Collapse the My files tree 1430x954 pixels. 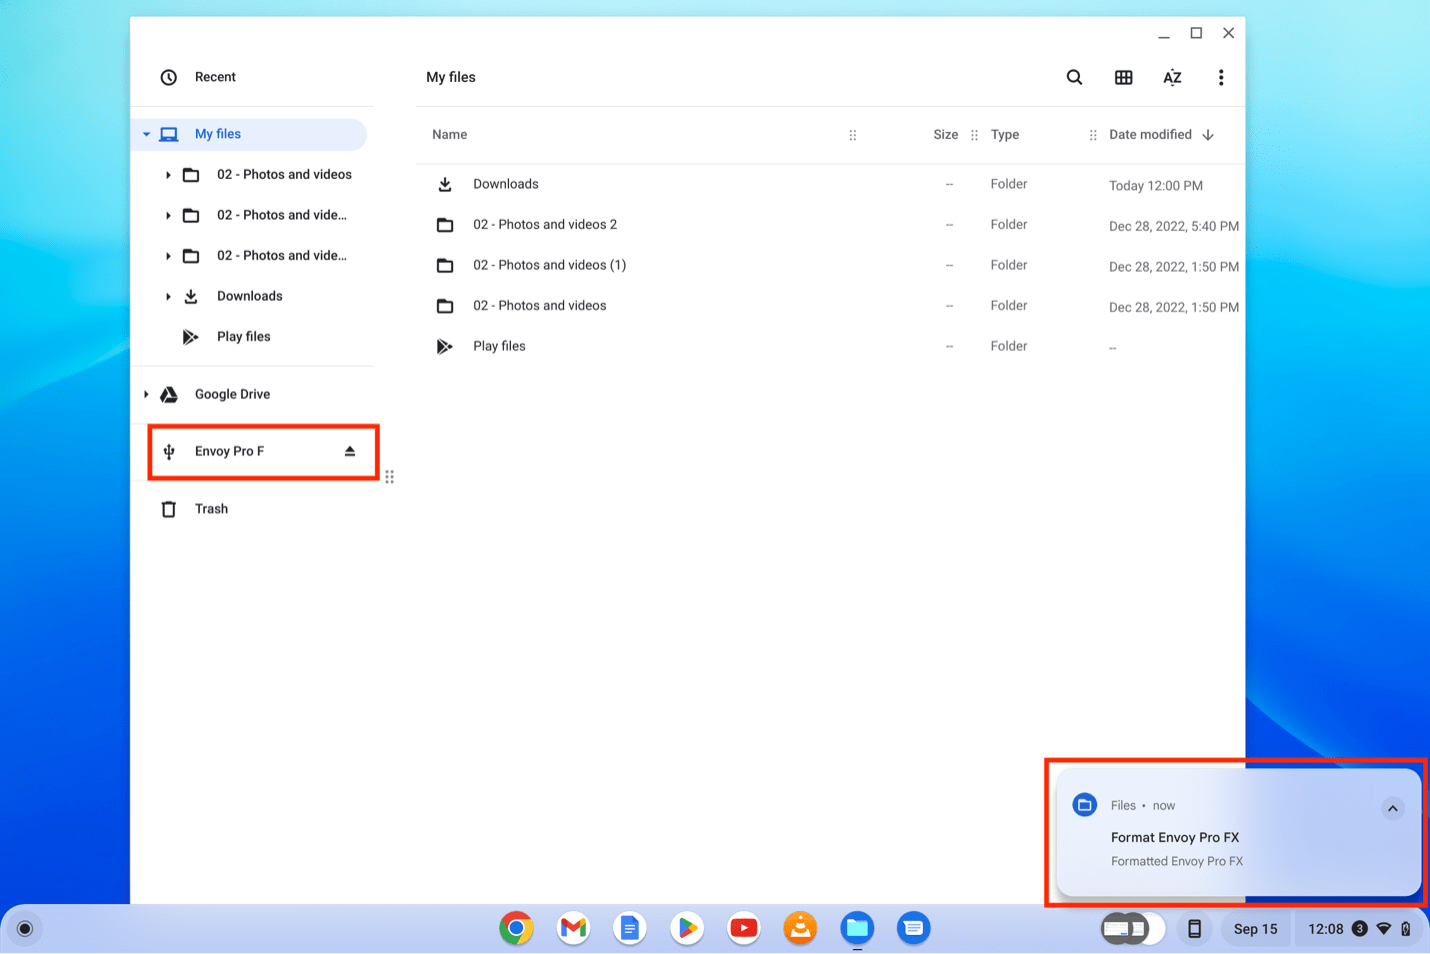coord(146,134)
